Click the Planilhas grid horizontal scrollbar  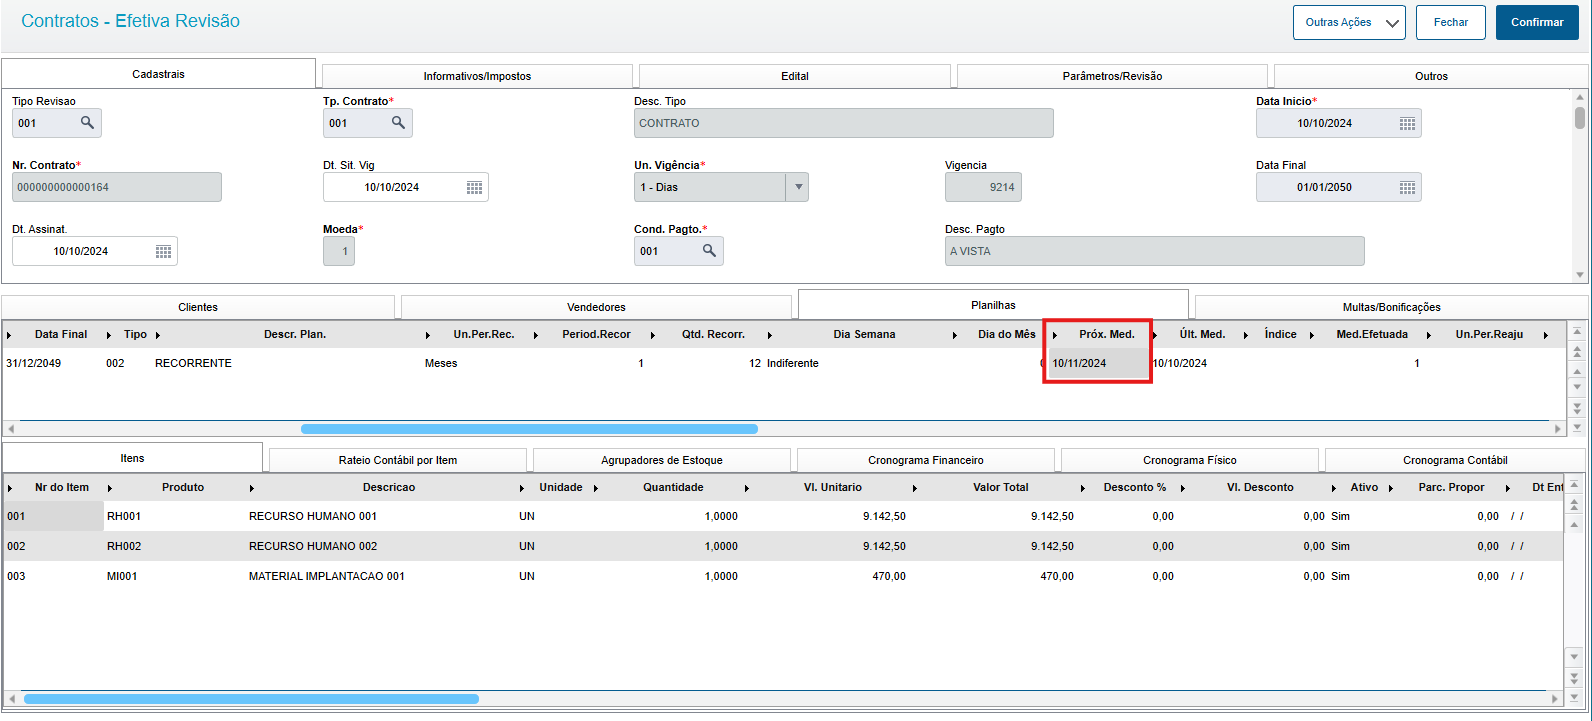[529, 429]
